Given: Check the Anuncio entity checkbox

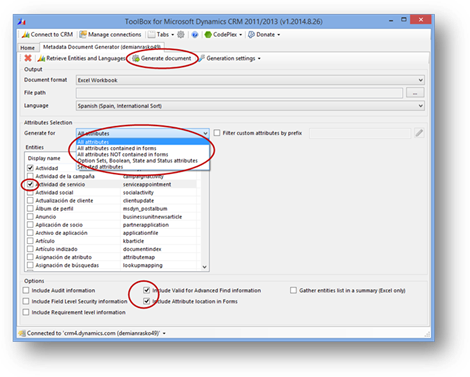Looking at the screenshot, I should 30,216.
